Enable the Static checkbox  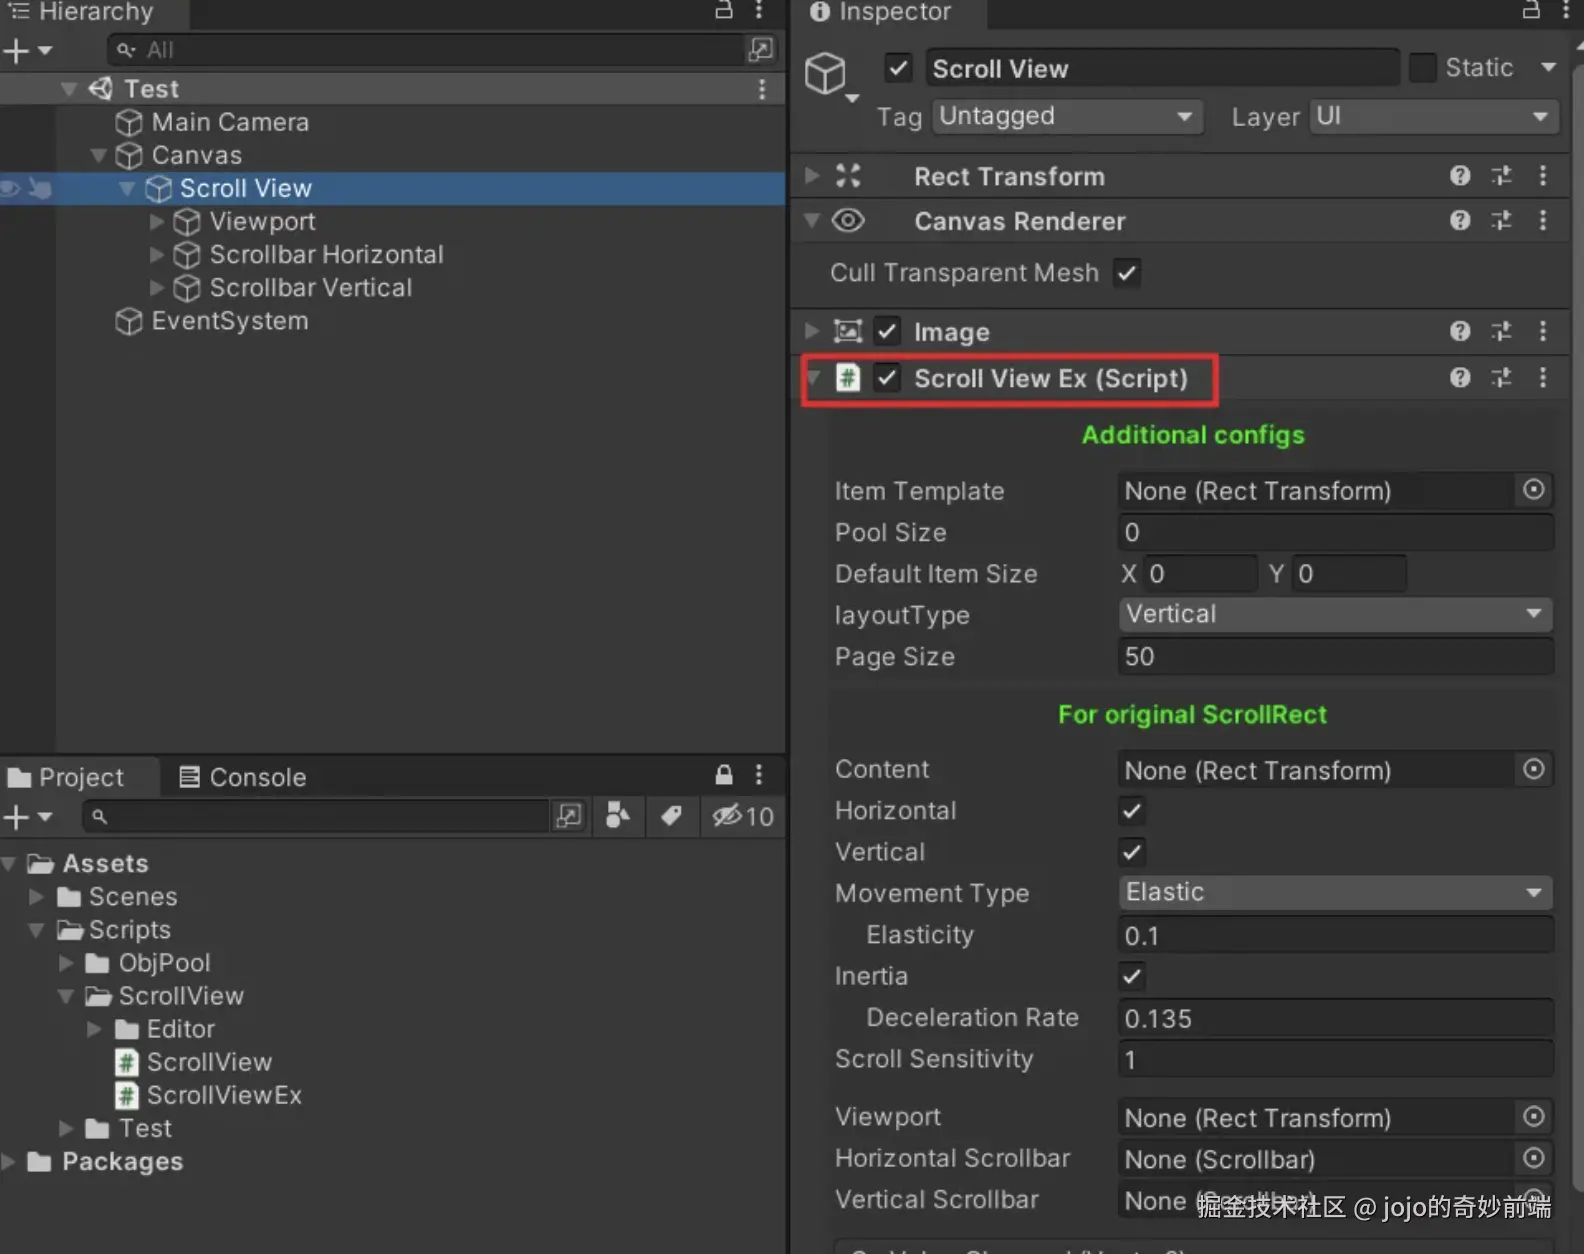point(1422,68)
